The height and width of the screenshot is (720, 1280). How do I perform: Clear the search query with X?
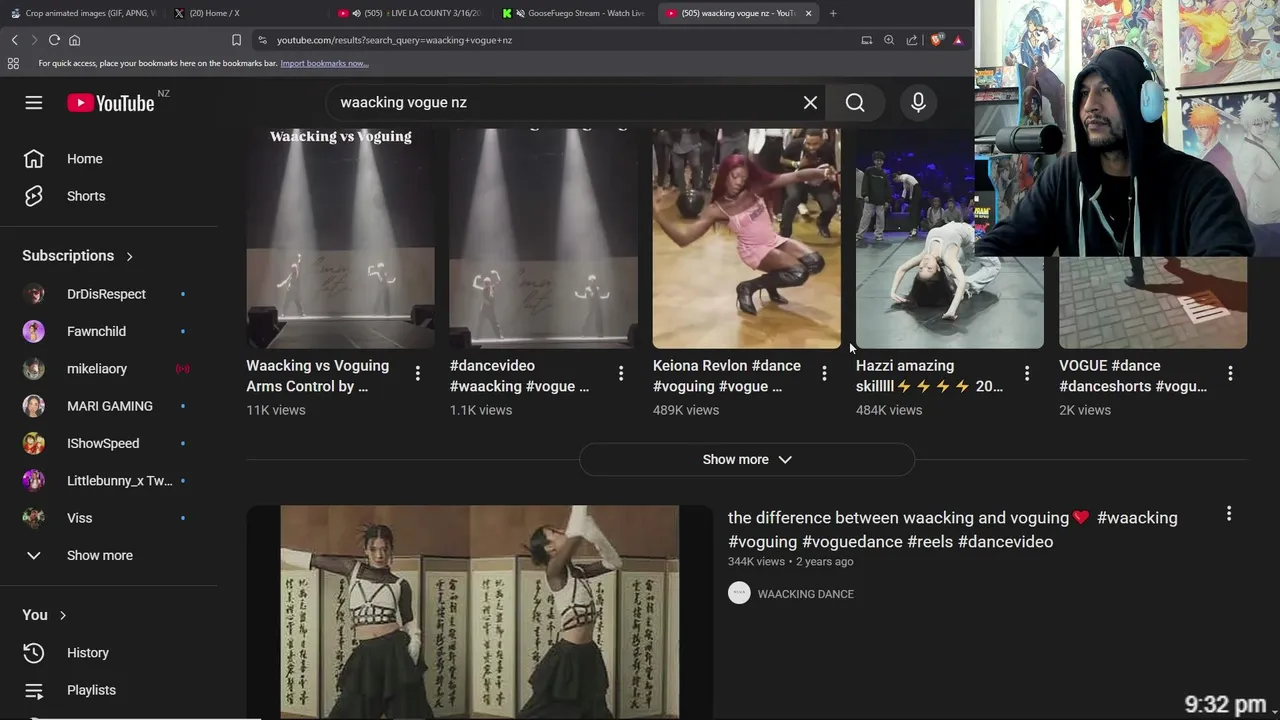pyautogui.click(x=810, y=102)
